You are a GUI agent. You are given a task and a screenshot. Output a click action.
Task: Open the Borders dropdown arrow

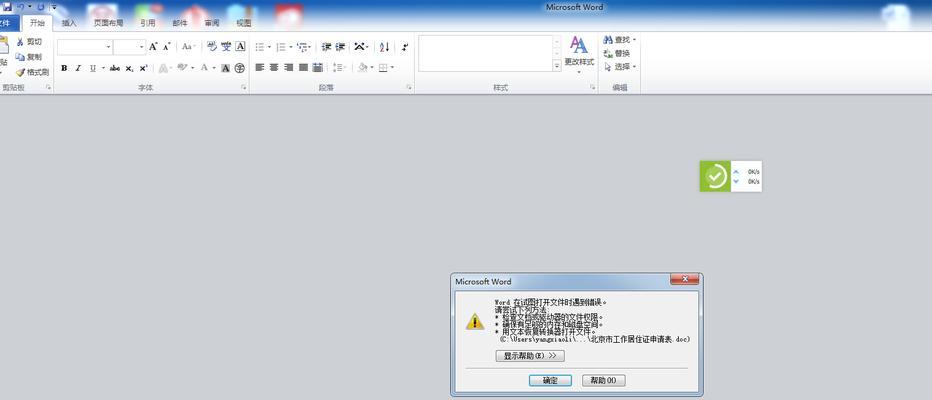392,68
